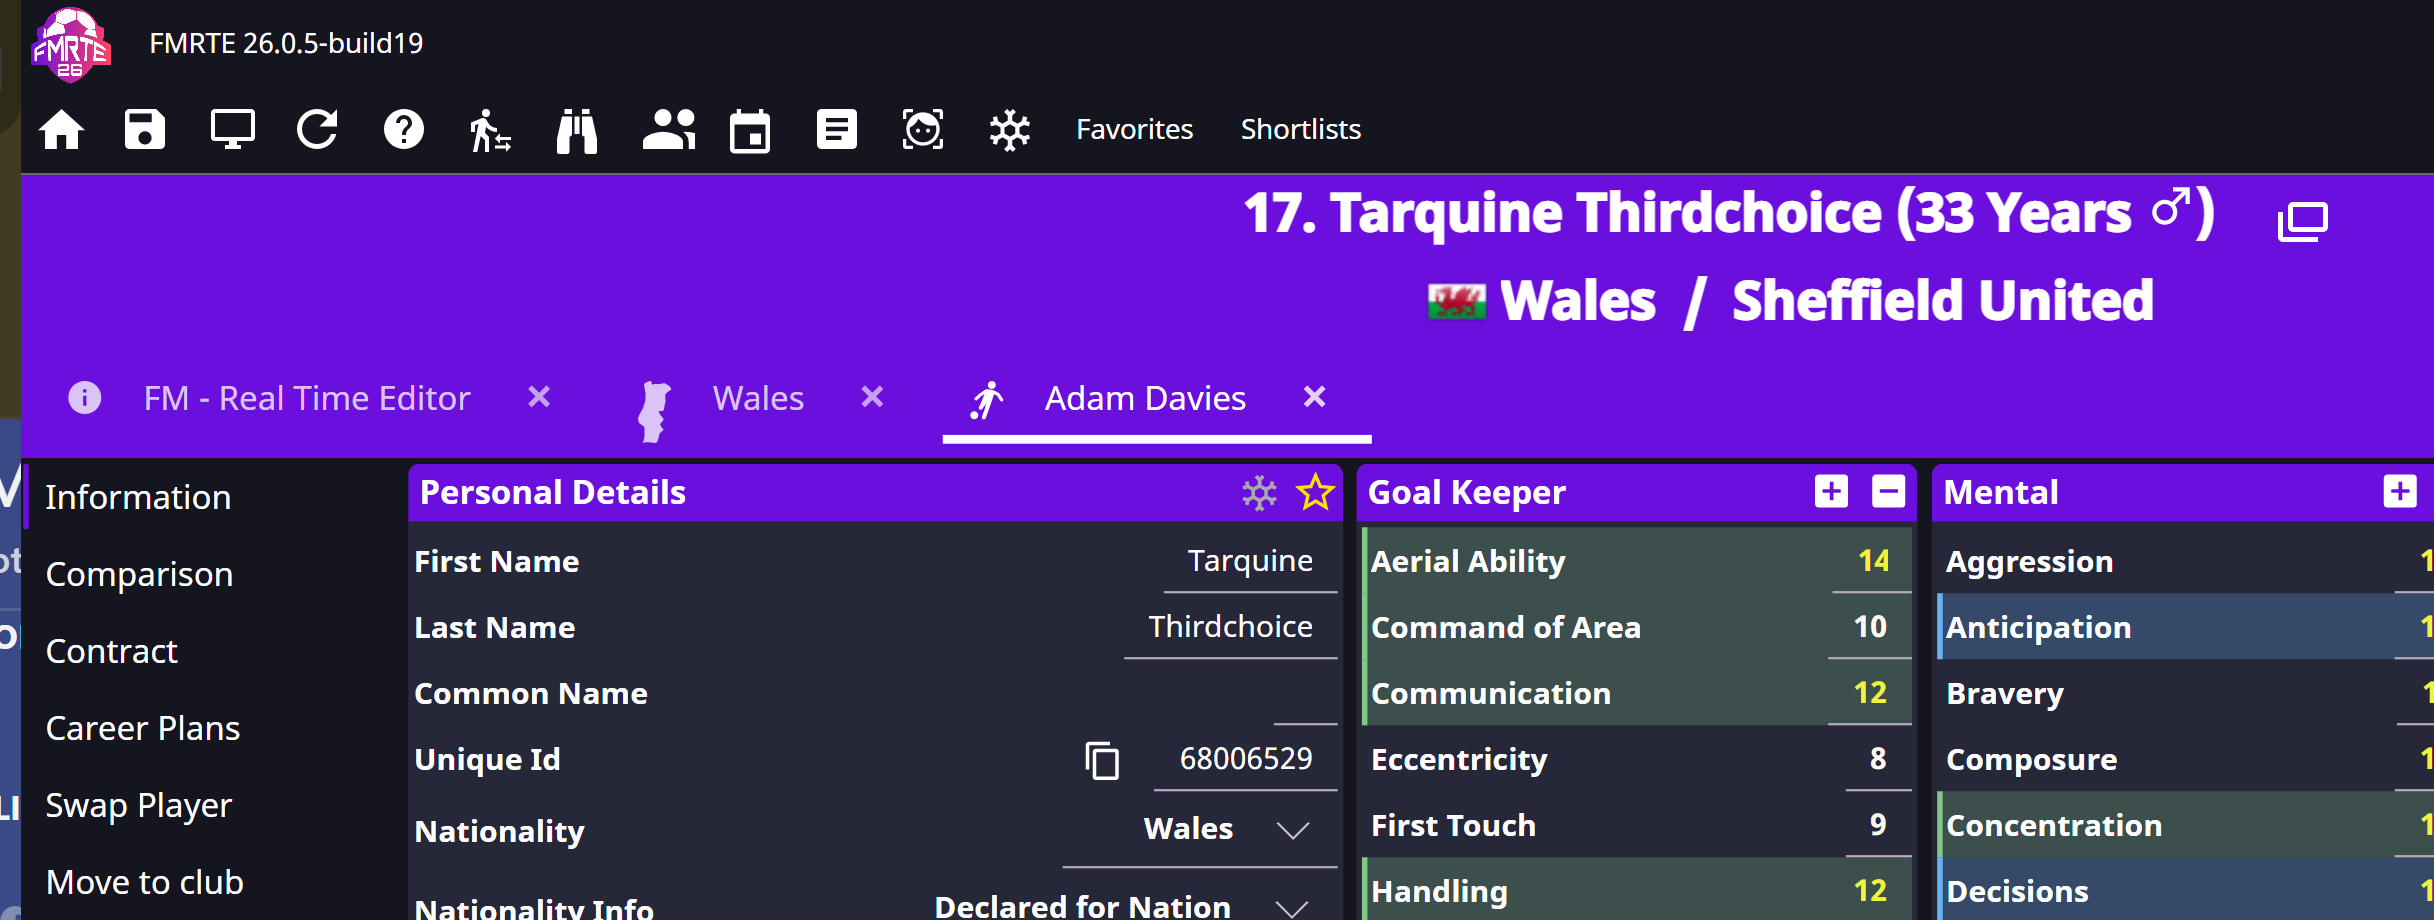Viewport: 2434px width, 920px height.
Task: Click the Wales flag in the header
Action: click(1457, 301)
